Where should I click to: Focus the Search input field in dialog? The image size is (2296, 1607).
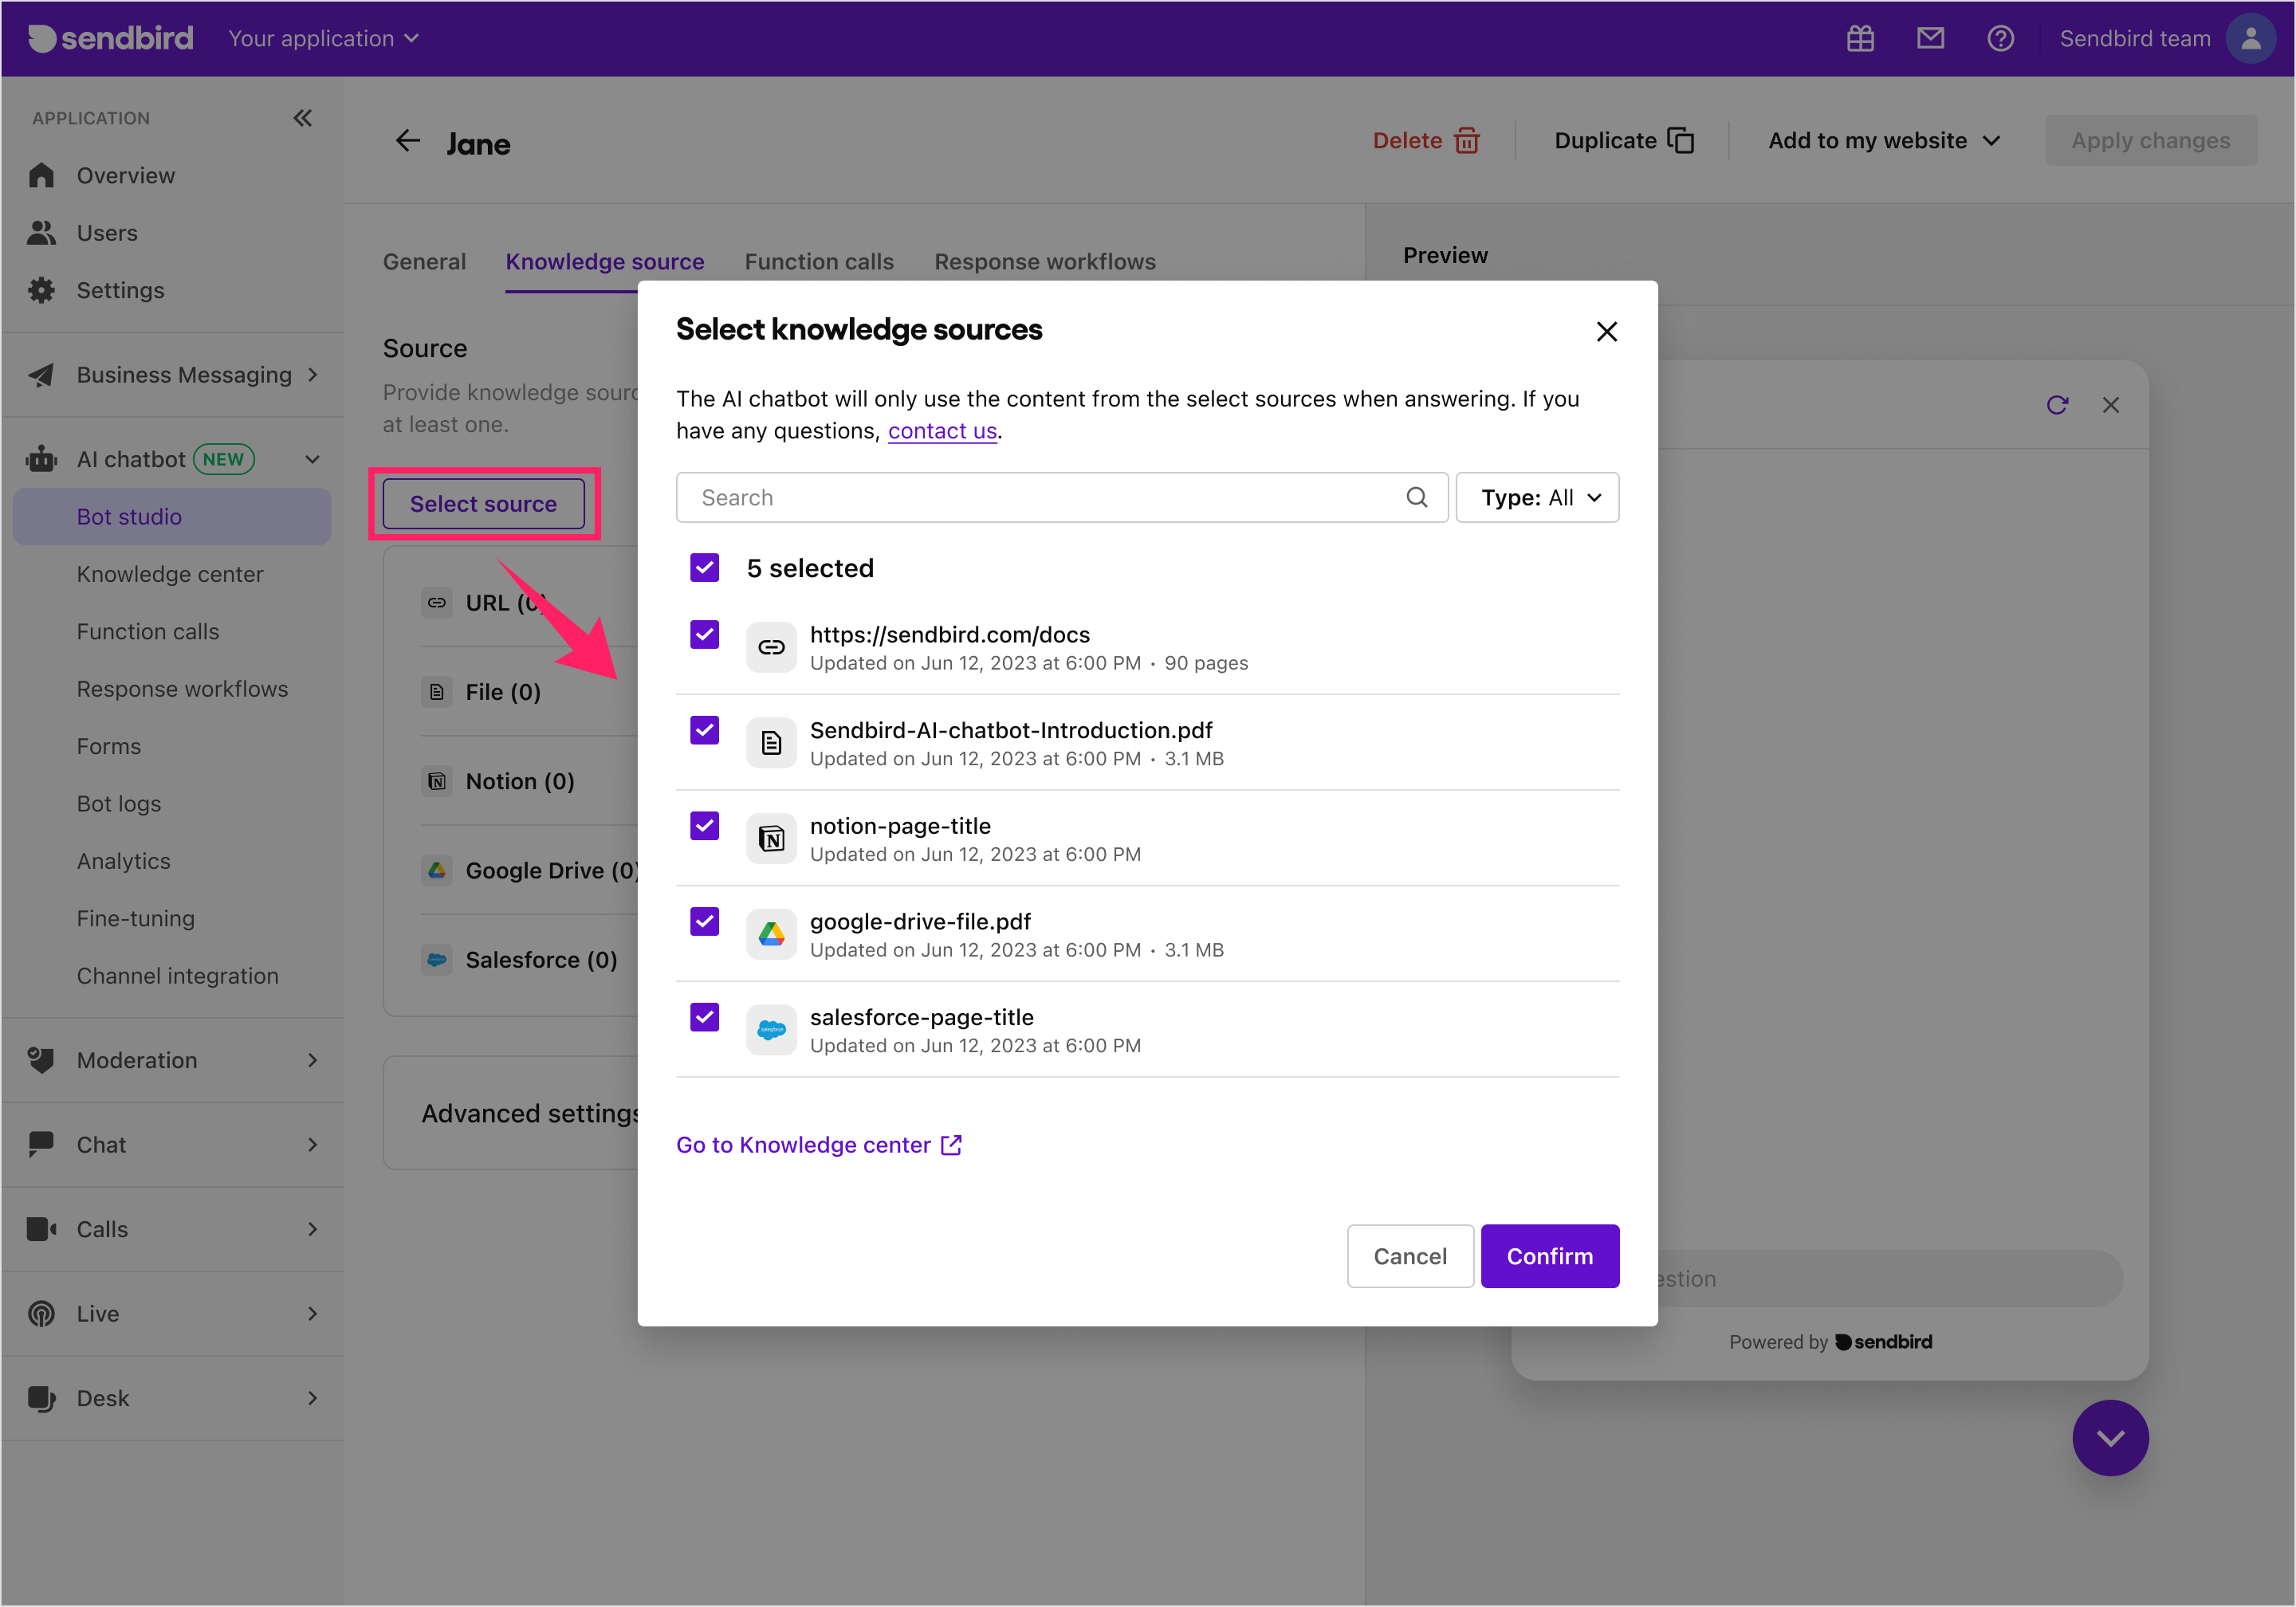pos(1062,497)
